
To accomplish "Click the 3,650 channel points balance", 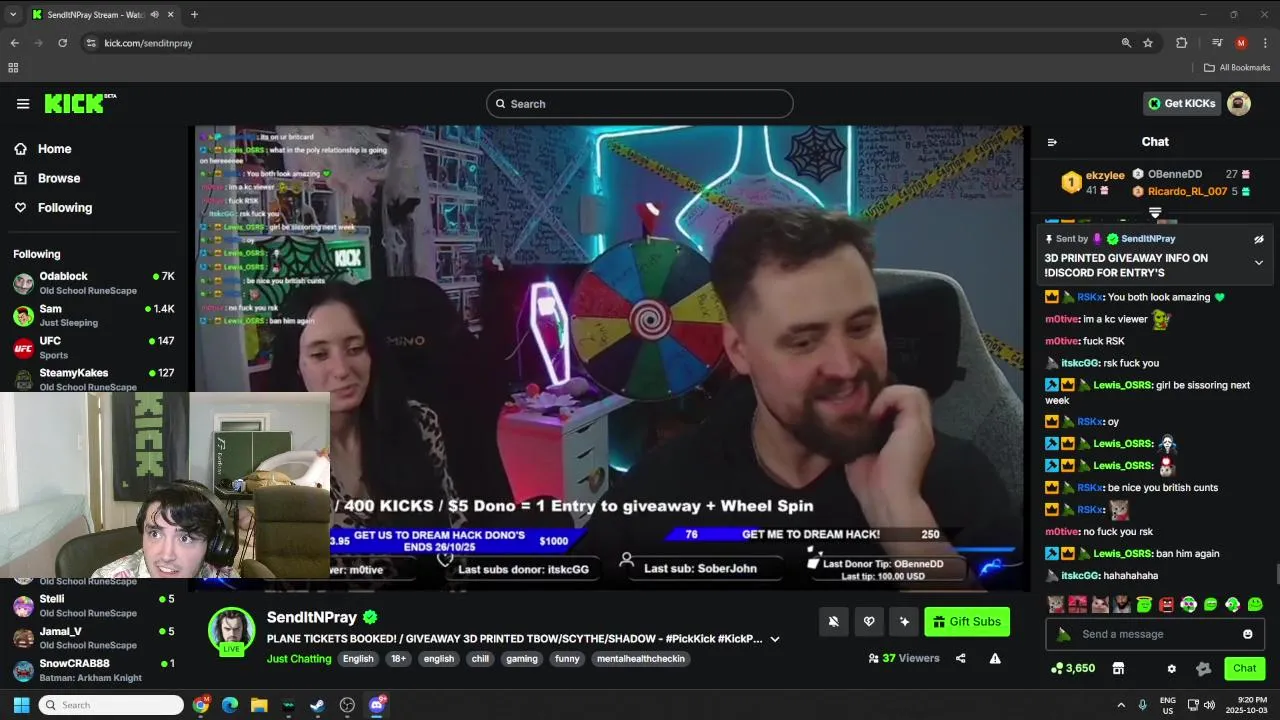I will point(1073,668).
